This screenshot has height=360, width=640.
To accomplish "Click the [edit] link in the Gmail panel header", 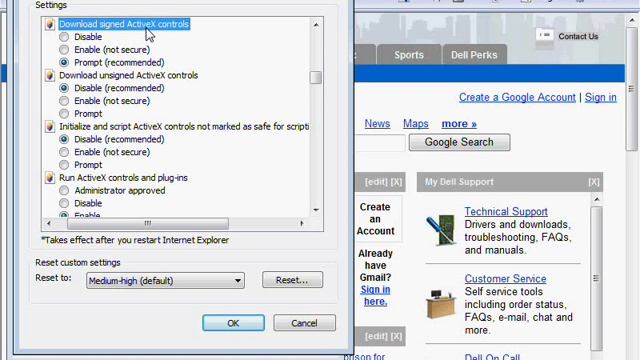I will 377,182.
